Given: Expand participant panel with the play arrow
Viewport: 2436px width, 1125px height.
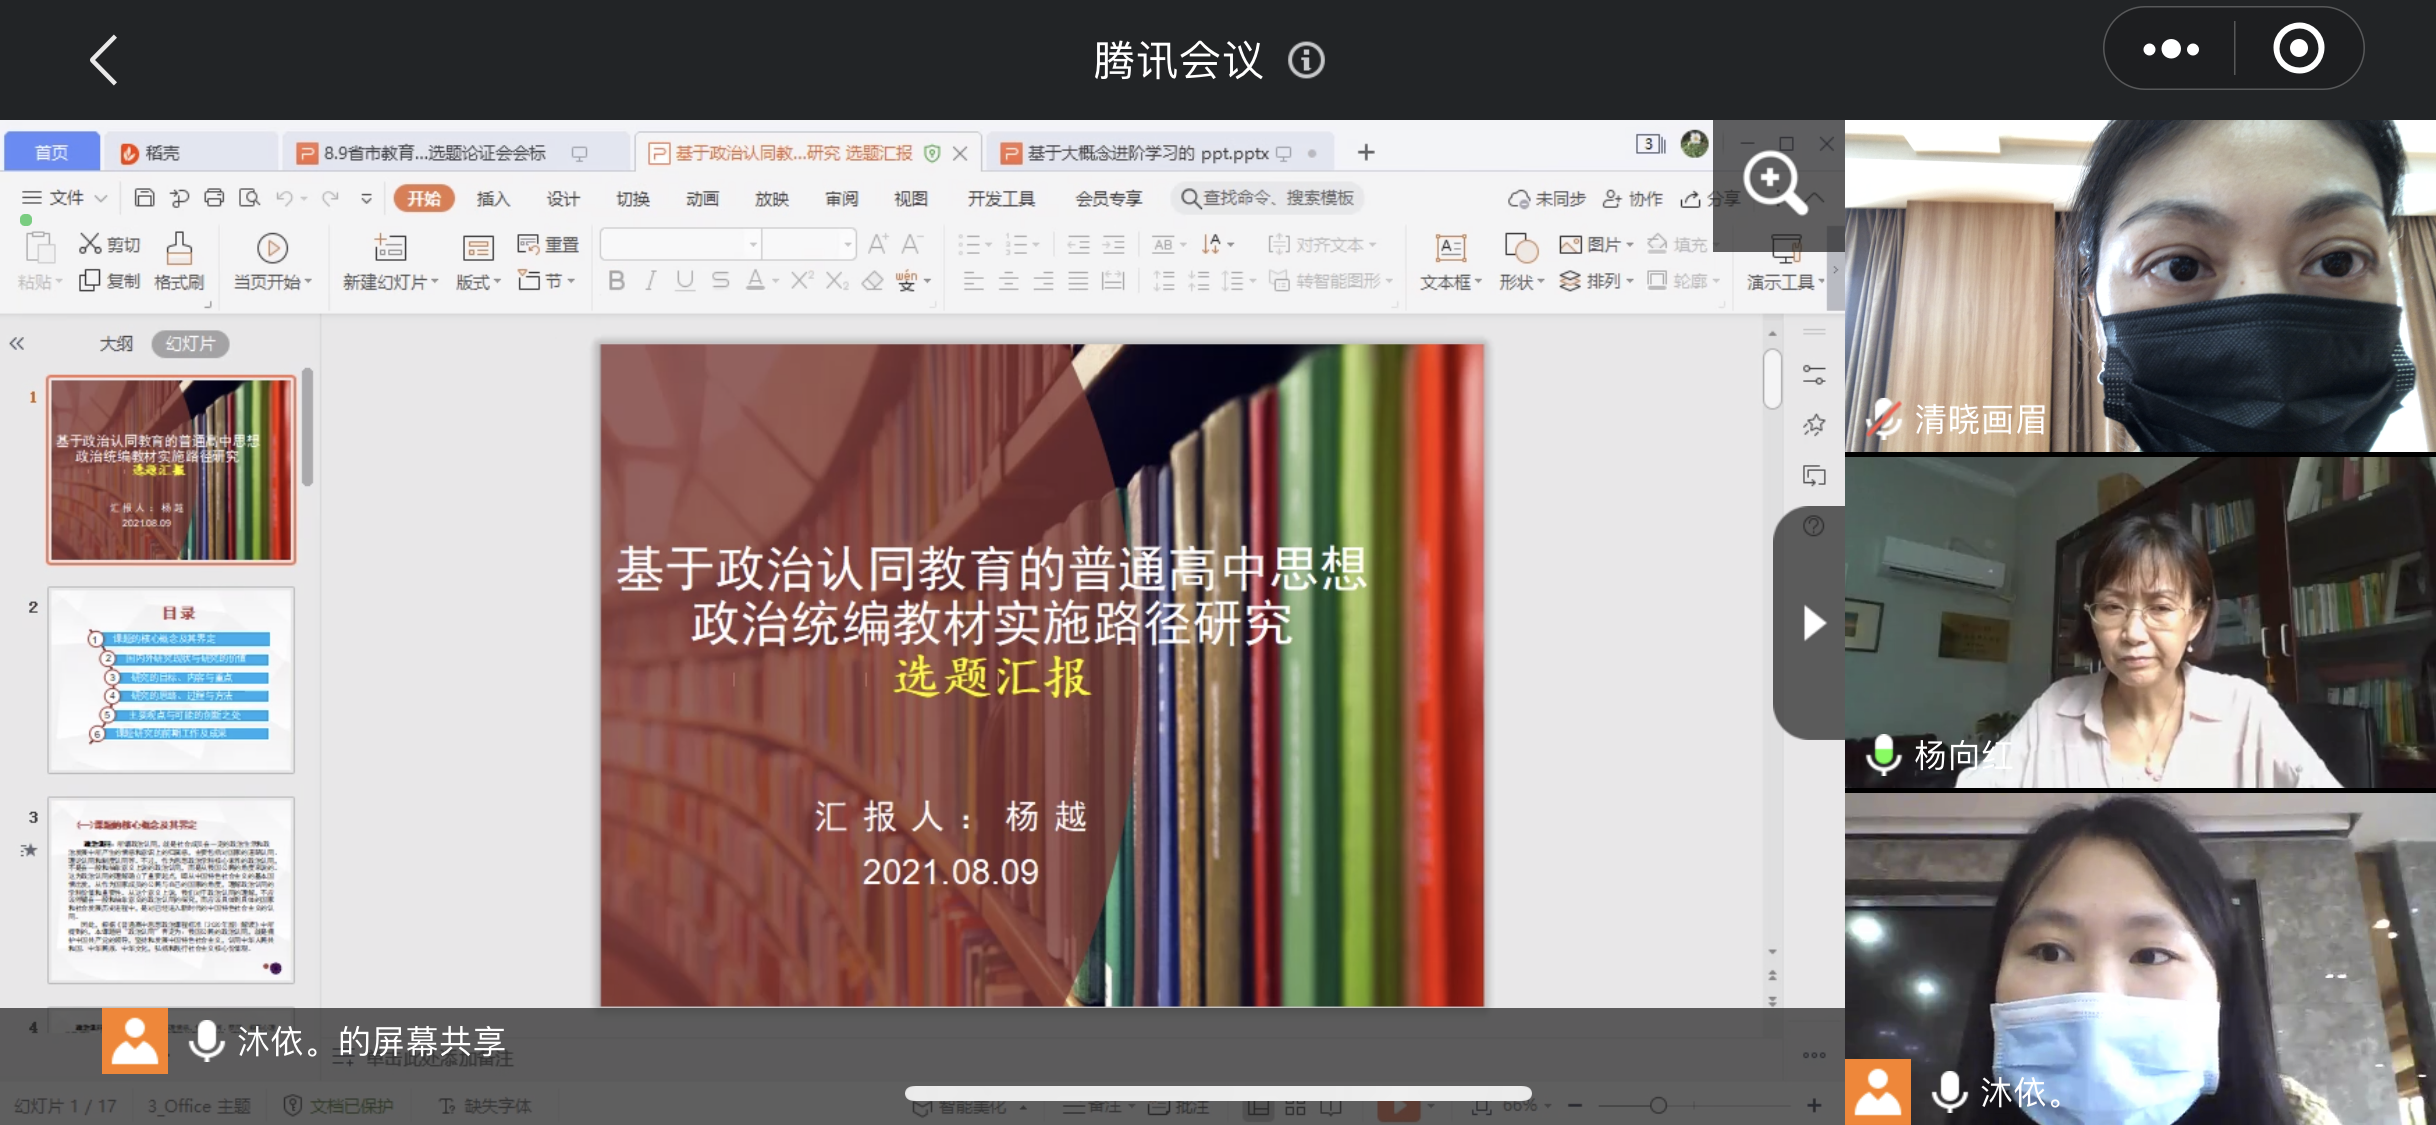Looking at the screenshot, I should pyautogui.click(x=1813, y=623).
